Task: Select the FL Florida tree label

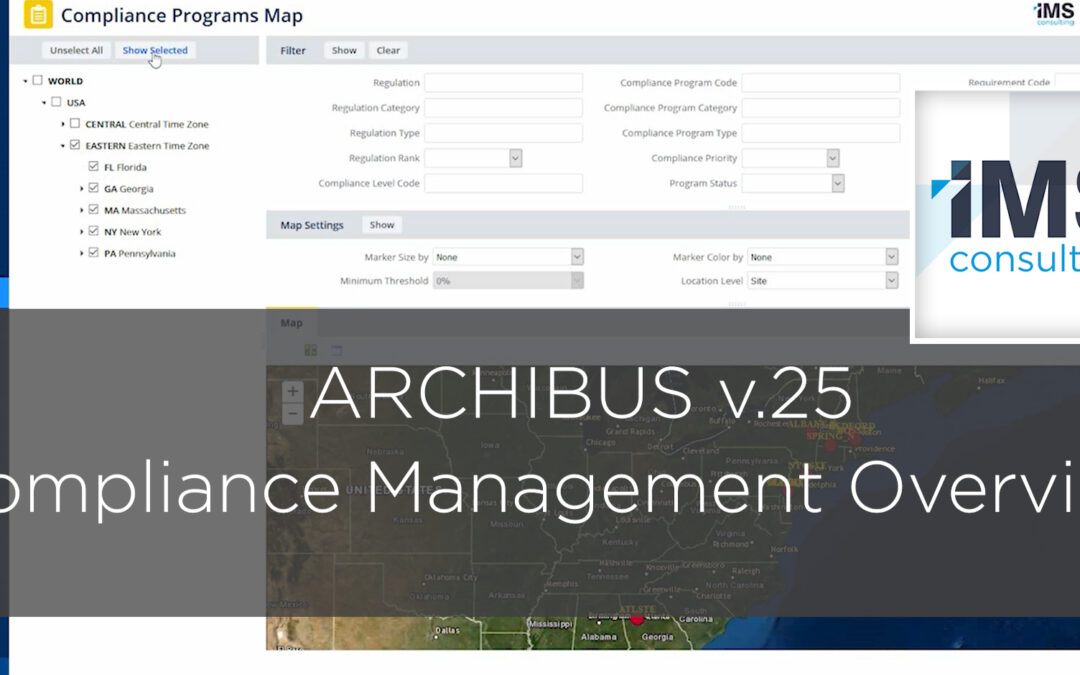Action: click(x=125, y=167)
